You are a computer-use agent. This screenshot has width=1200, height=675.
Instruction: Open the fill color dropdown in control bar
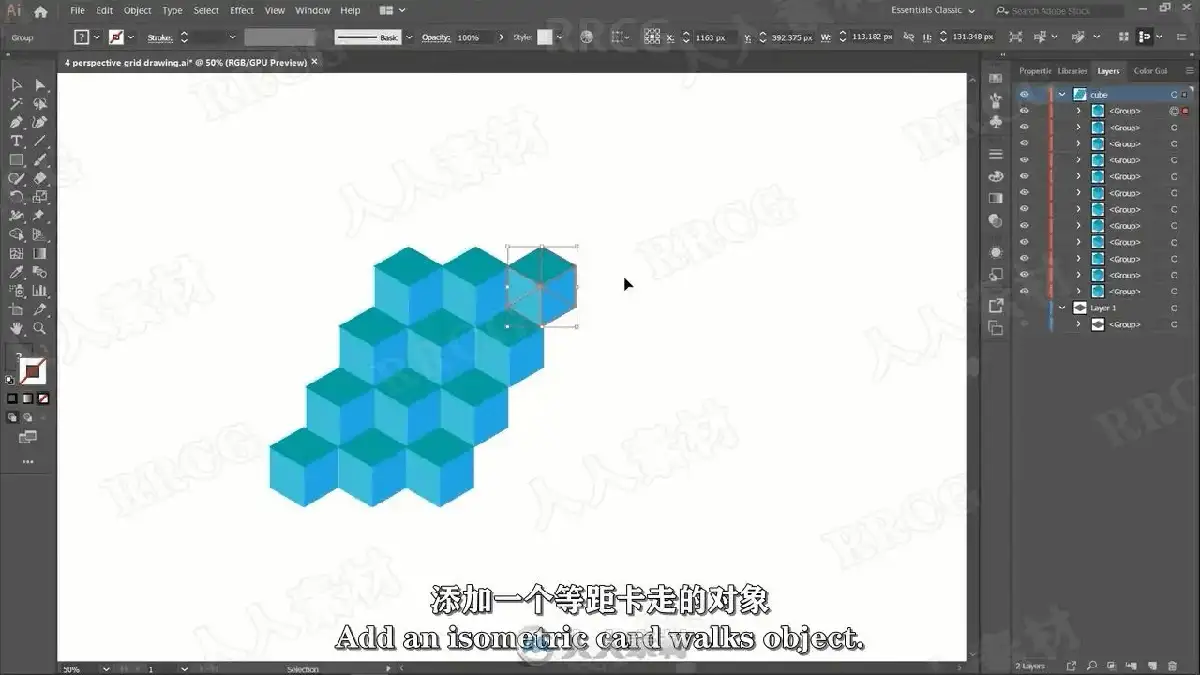tap(97, 37)
